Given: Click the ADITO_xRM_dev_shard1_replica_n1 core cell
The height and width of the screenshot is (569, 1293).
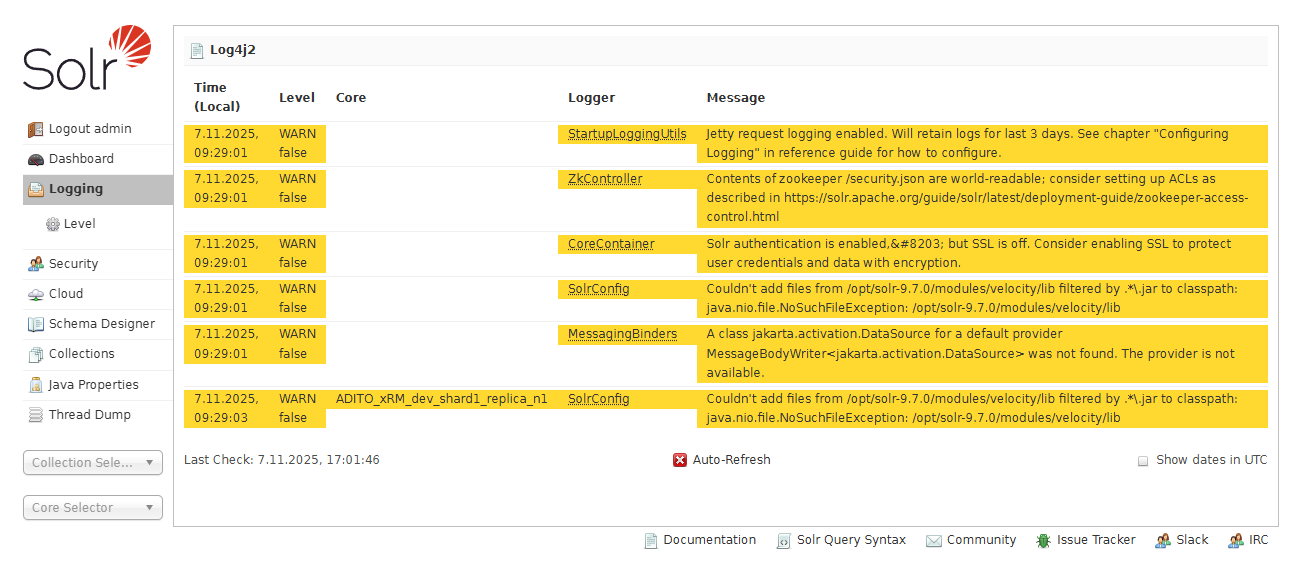Looking at the screenshot, I should point(441,399).
